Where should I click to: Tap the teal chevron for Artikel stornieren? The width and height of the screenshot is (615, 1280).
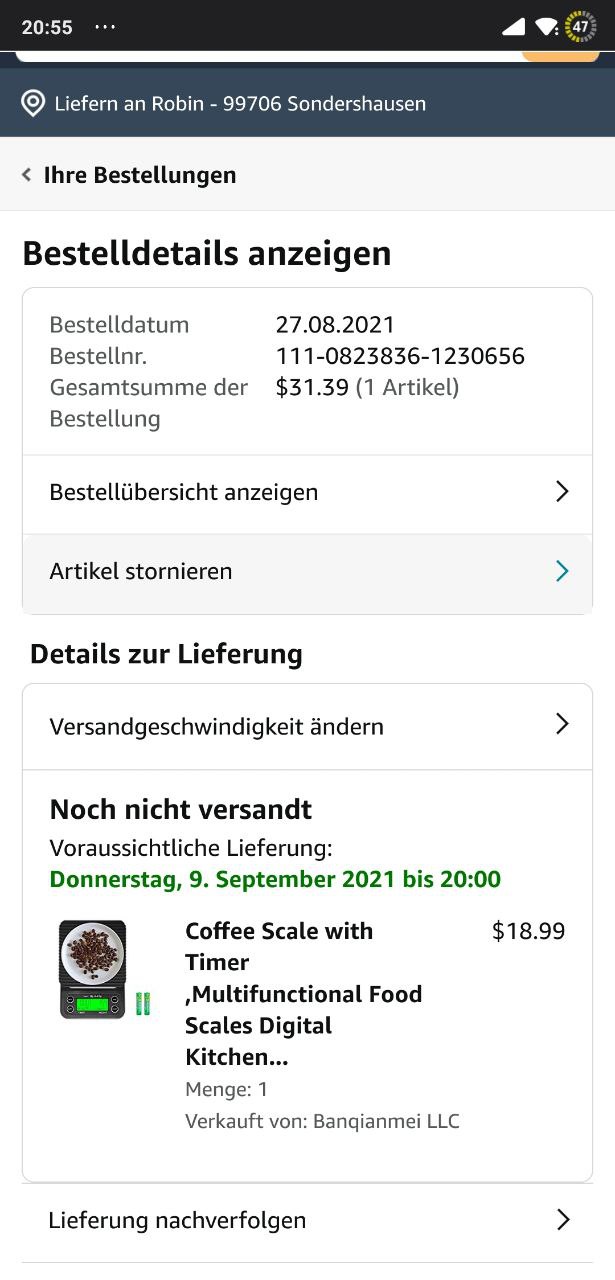(562, 571)
